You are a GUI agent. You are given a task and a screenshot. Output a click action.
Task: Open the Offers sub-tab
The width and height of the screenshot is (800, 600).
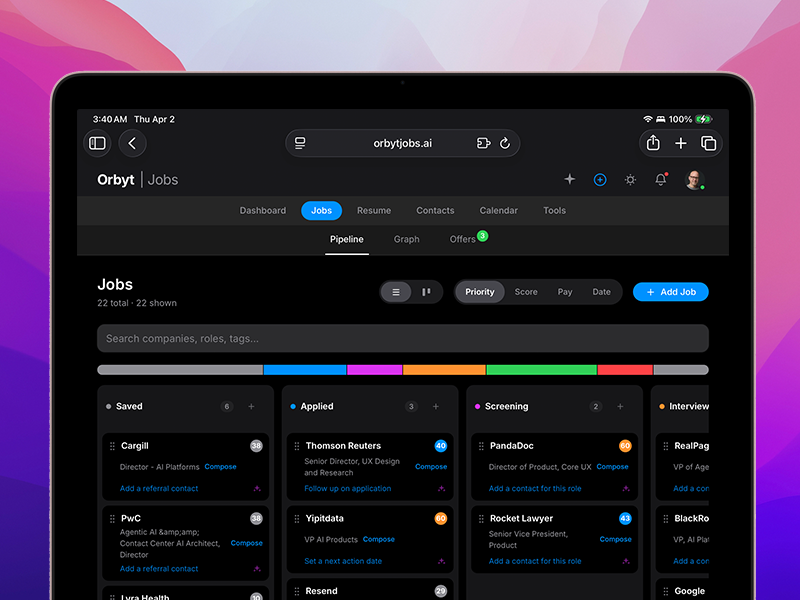pyautogui.click(x=463, y=239)
